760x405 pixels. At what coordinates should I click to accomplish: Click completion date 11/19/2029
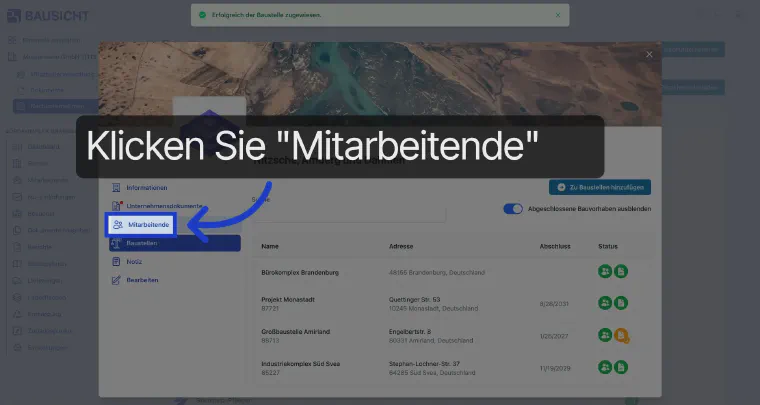(555, 368)
